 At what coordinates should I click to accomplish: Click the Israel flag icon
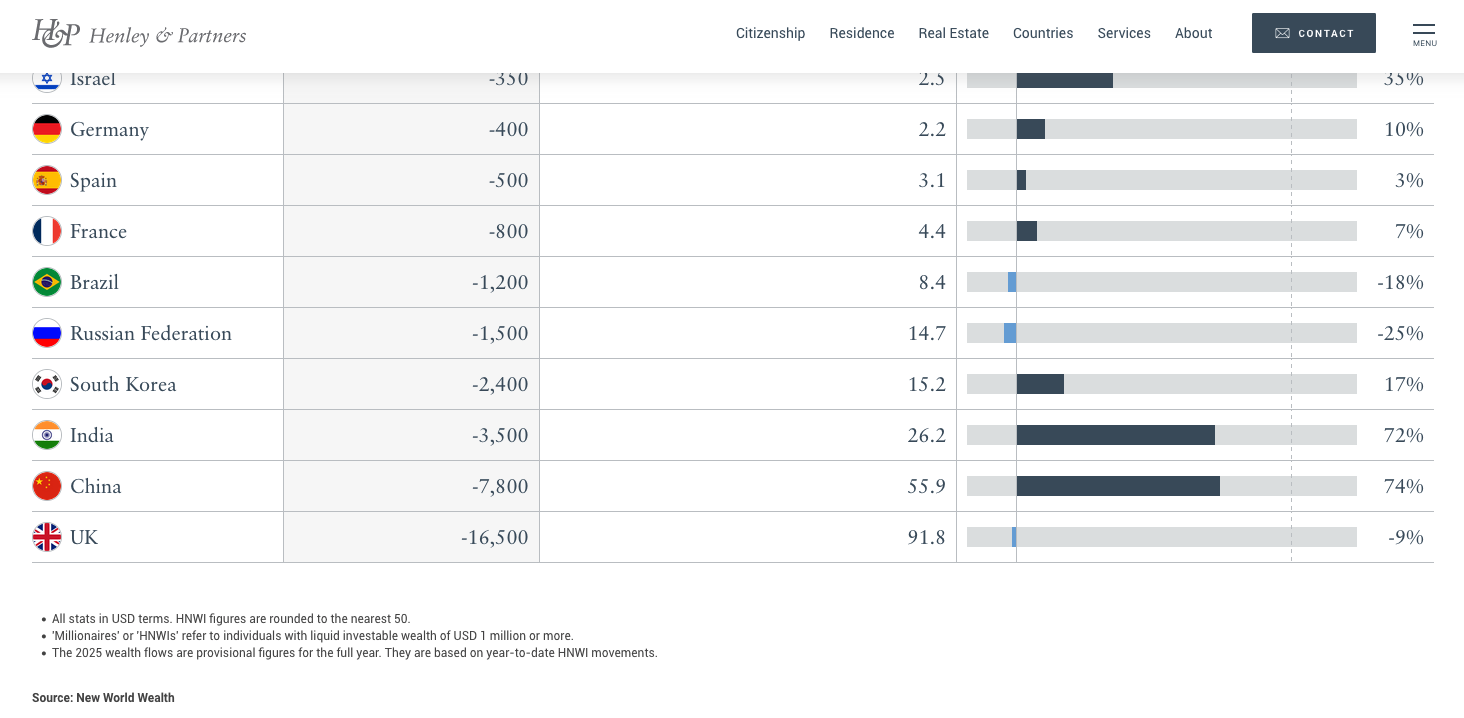click(47, 78)
